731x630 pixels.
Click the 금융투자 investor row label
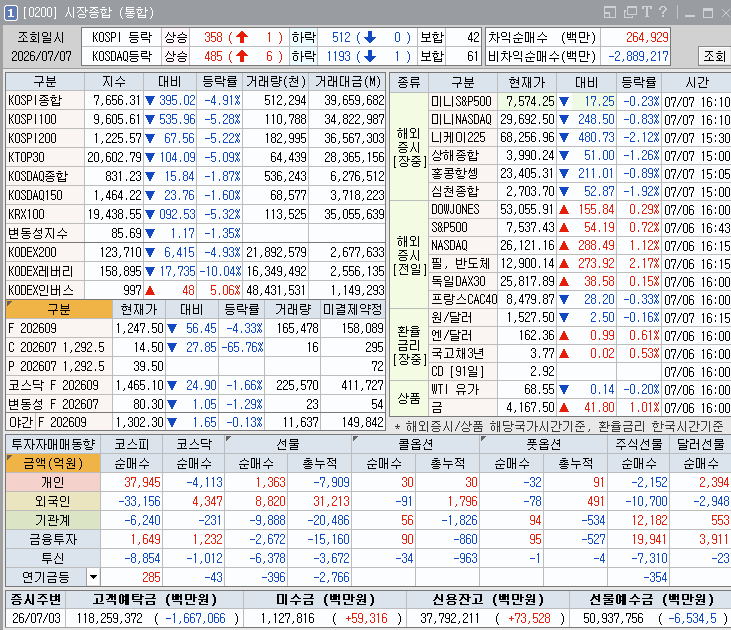pyautogui.click(x=53, y=539)
